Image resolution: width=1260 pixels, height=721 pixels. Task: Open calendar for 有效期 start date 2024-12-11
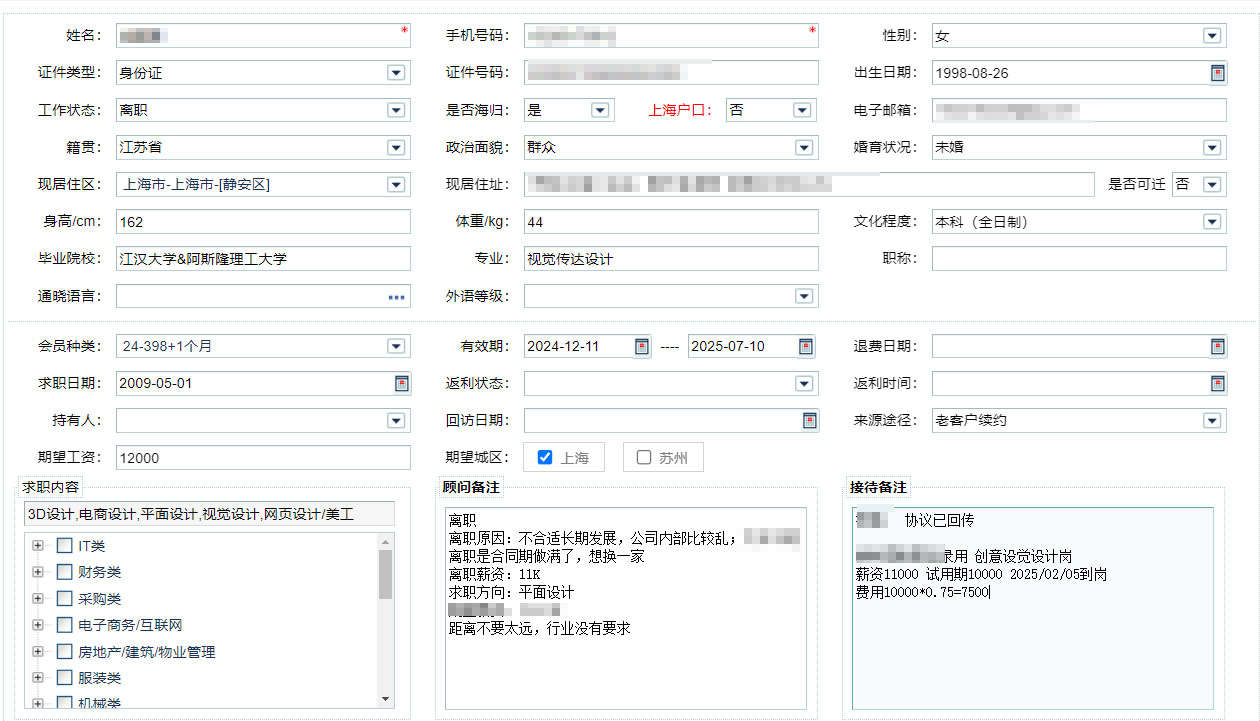point(641,346)
